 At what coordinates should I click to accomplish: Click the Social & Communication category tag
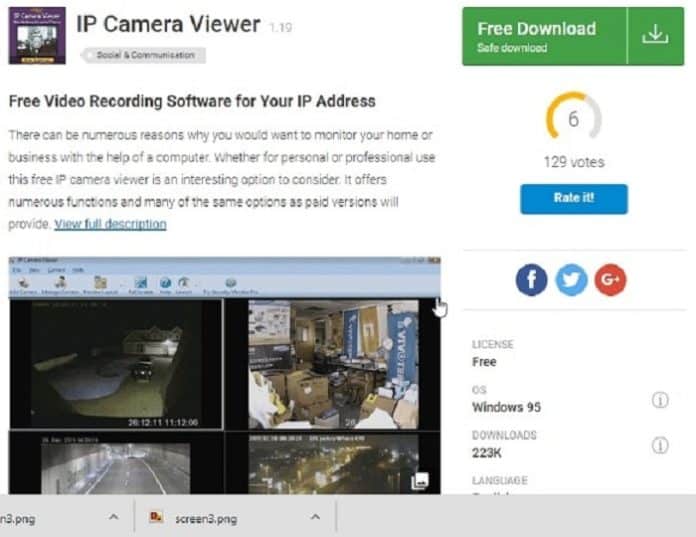point(143,55)
